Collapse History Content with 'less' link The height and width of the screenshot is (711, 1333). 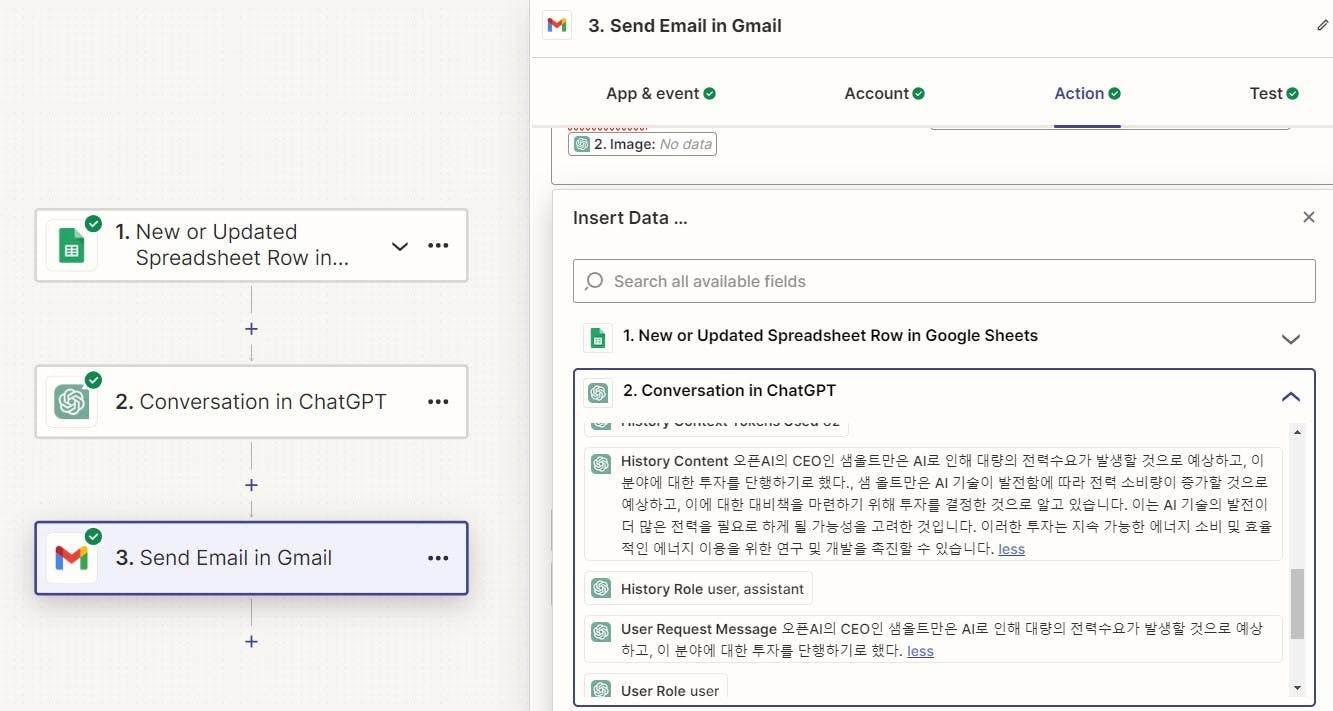point(1011,549)
